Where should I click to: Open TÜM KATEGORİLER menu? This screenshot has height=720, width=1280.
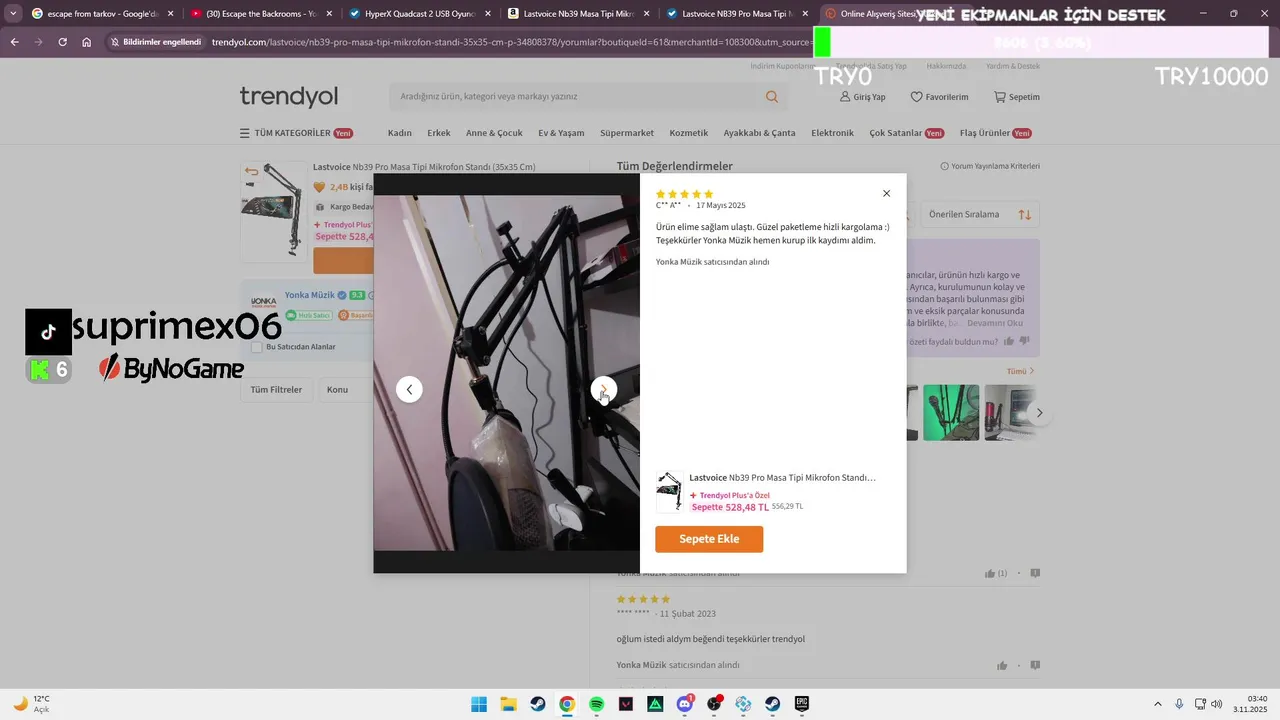coord(296,133)
